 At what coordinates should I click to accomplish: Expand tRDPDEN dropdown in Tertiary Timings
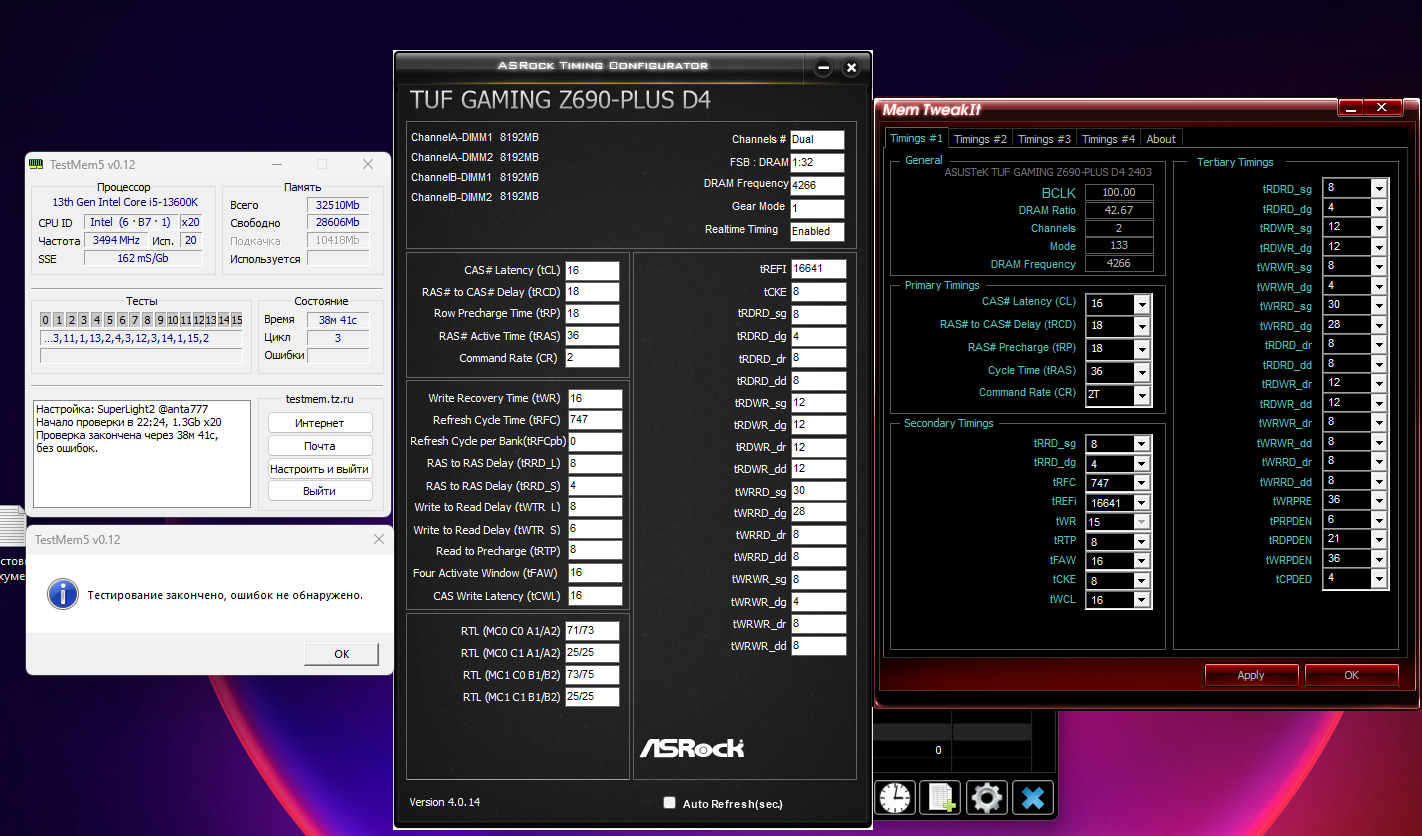[1379, 539]
